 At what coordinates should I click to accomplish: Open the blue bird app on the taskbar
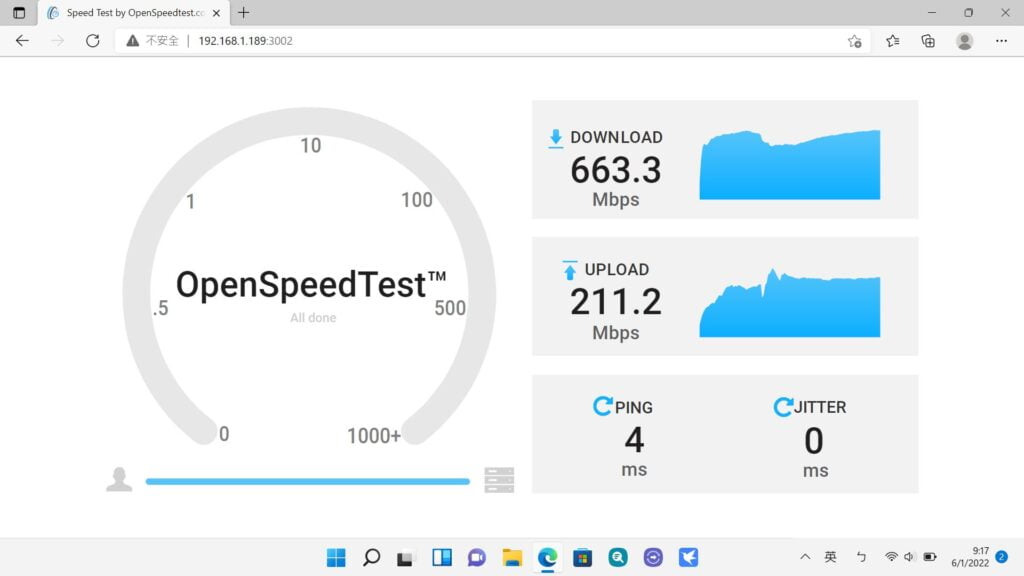(x=688, y=557)
